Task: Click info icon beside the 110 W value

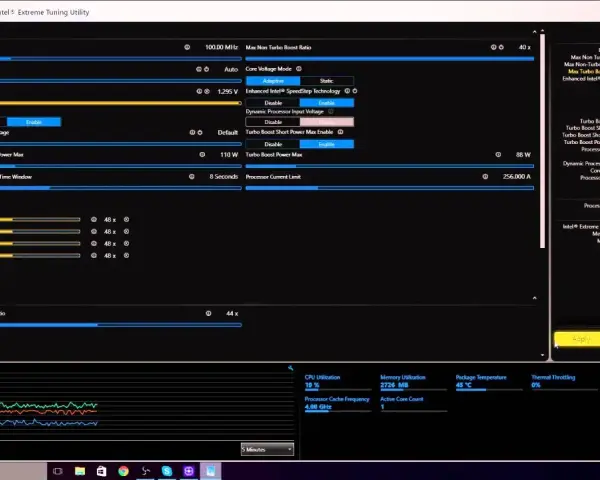Action: point(202,155)
